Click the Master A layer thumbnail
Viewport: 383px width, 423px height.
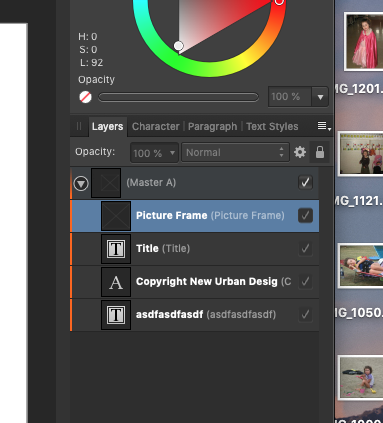[106, 183]
